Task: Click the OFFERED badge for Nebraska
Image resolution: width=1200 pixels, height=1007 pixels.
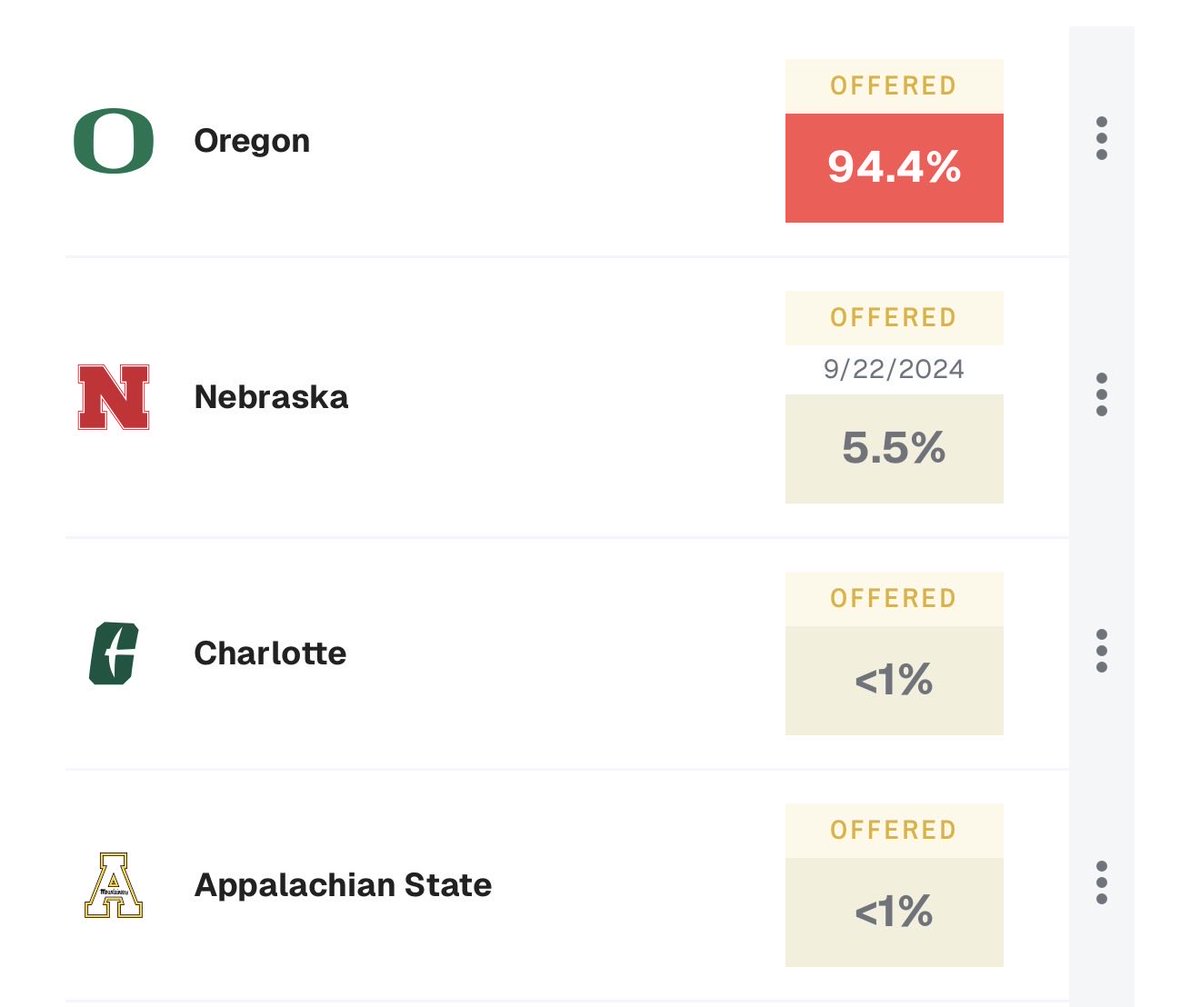Action: click(x=894, y=318)
